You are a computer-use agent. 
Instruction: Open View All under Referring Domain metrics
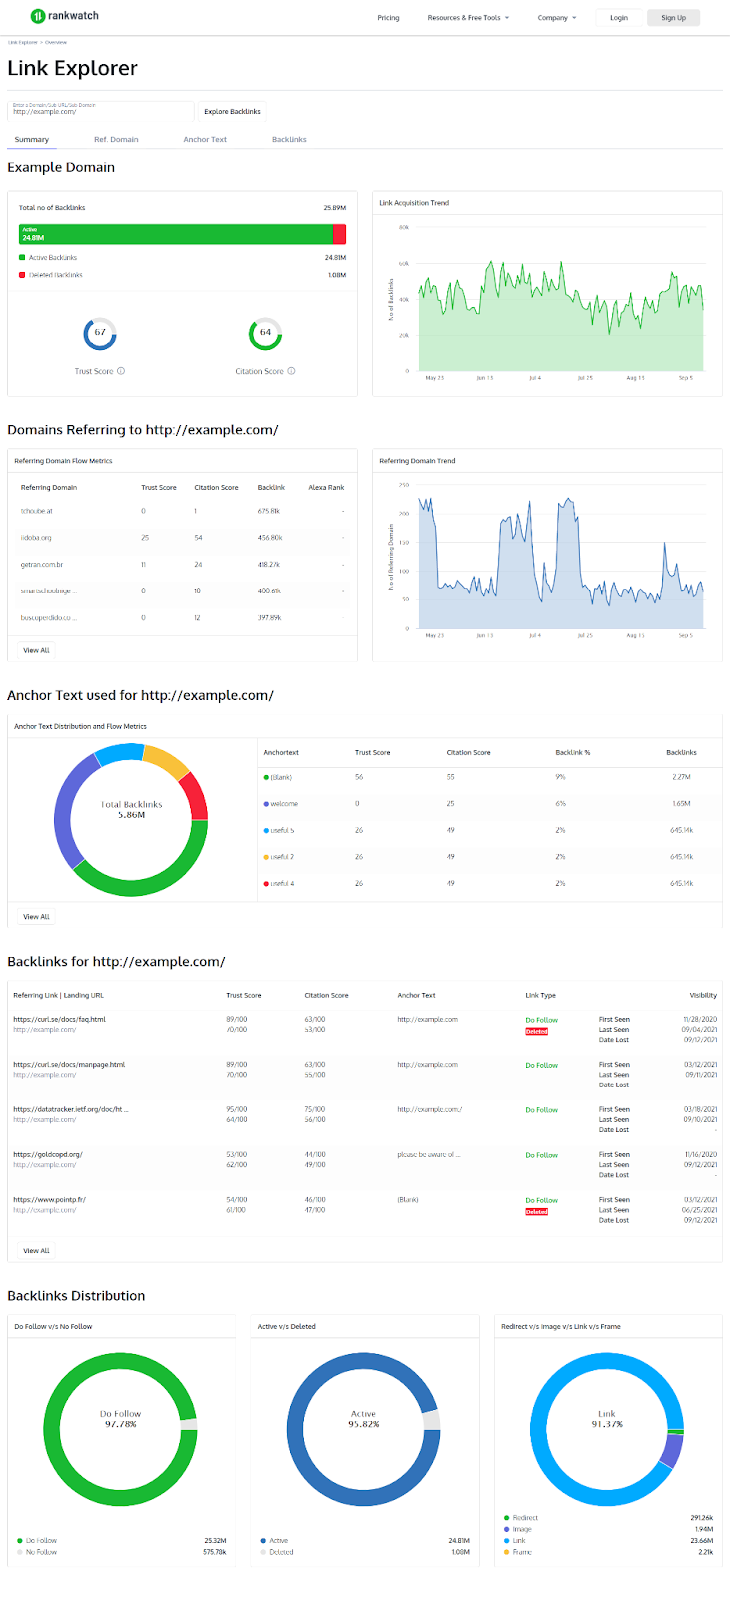coord(36,650)
